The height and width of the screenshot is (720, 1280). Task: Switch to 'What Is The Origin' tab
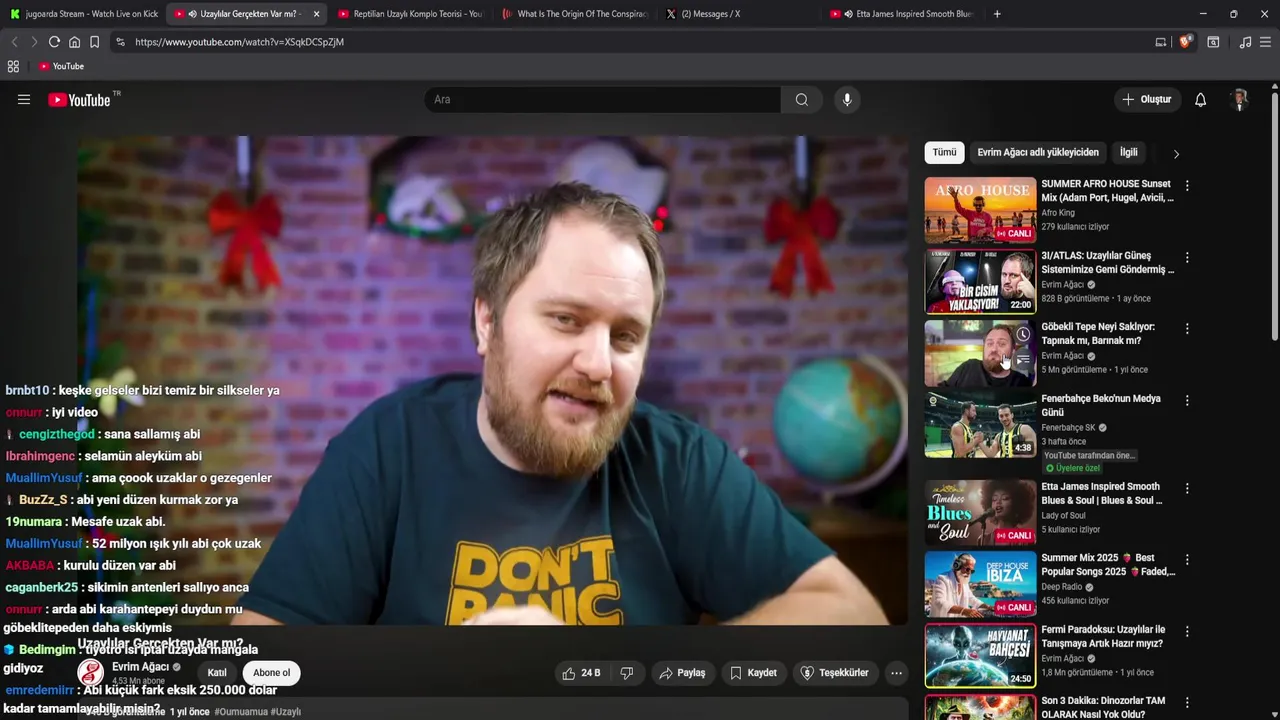(574, 14)
